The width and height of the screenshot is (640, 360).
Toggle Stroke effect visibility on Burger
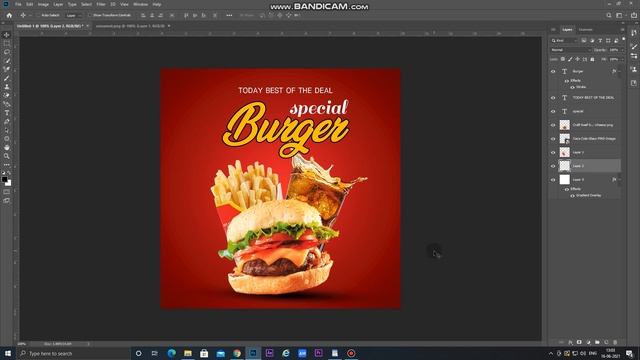(x=572, y=87)
